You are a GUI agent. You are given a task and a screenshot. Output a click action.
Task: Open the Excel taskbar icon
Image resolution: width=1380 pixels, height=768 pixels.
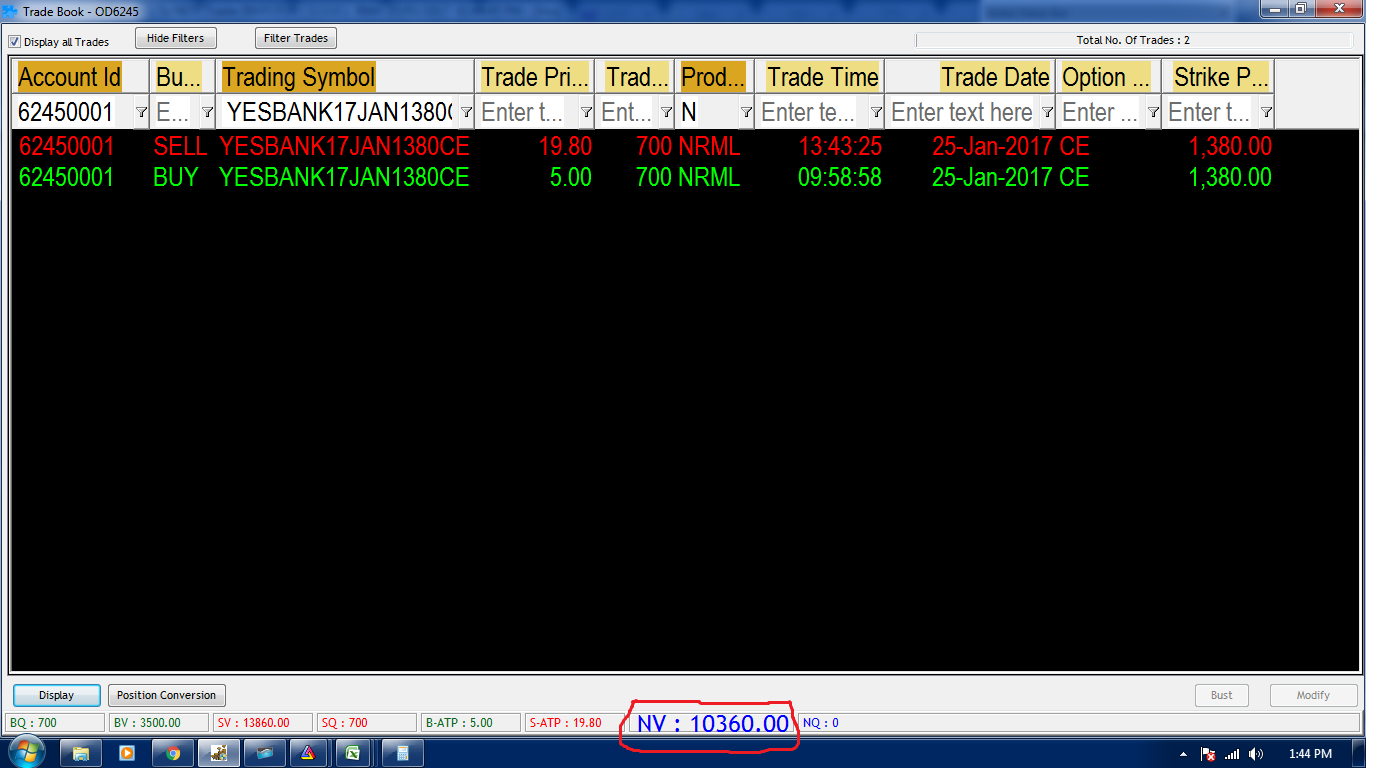click(353, 753)
